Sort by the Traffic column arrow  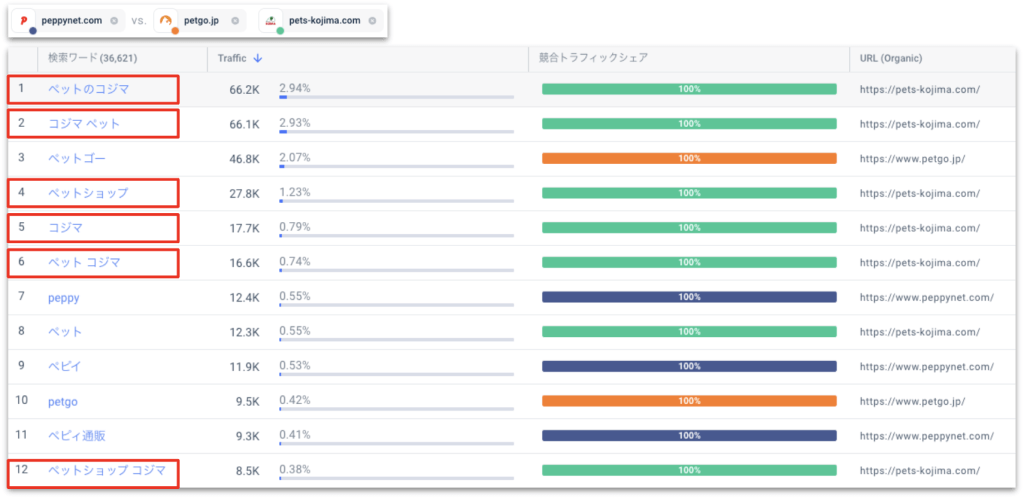tap(258, 58)
